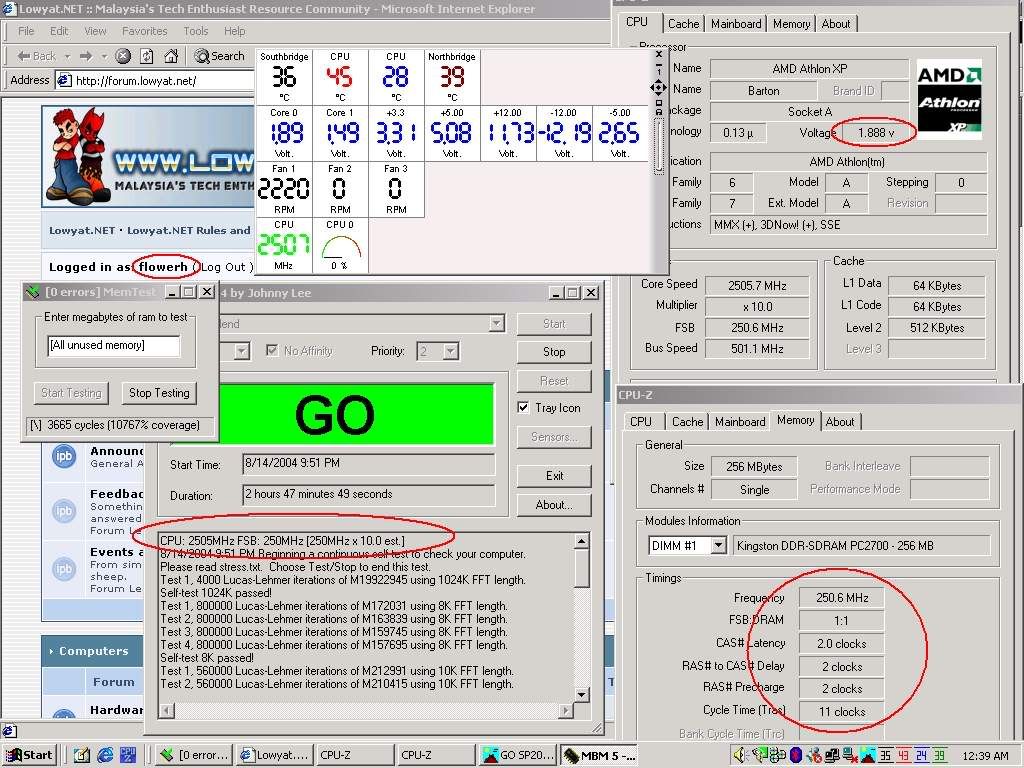Click the log horizontal scroll right arrow
This screenshot has height=768, width=1024.
[566, 710]
